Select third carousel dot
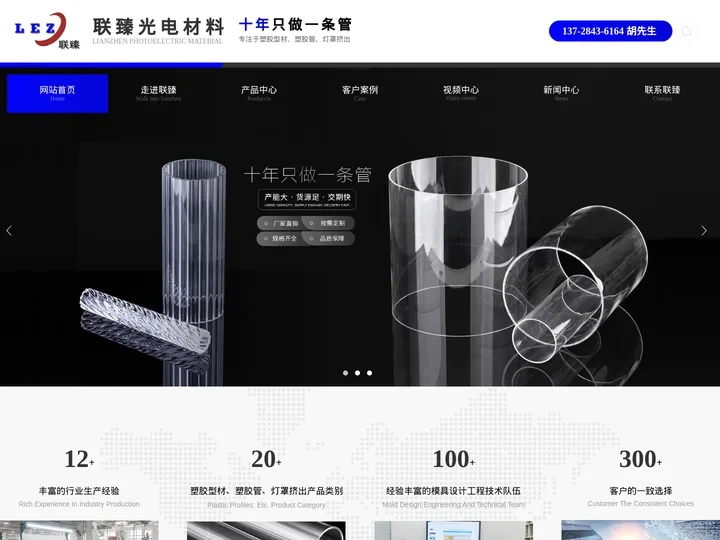This screenshot has height=540, width=720. (369, 373)
